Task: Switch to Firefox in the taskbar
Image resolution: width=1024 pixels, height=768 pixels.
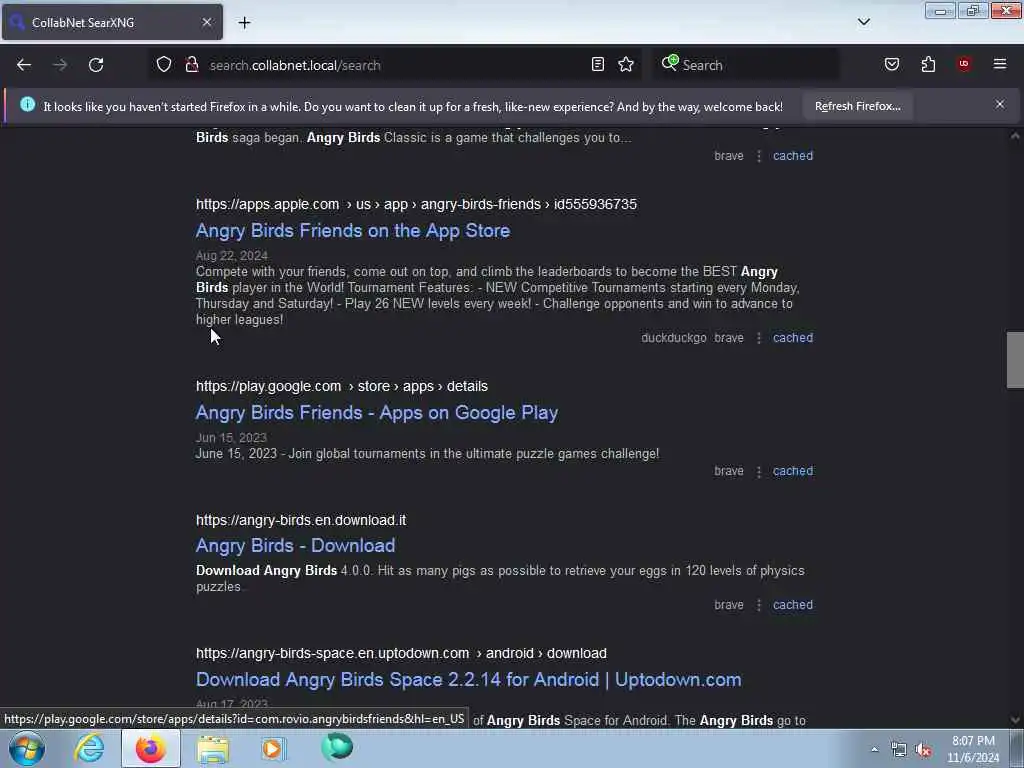Action: [151, 748]
